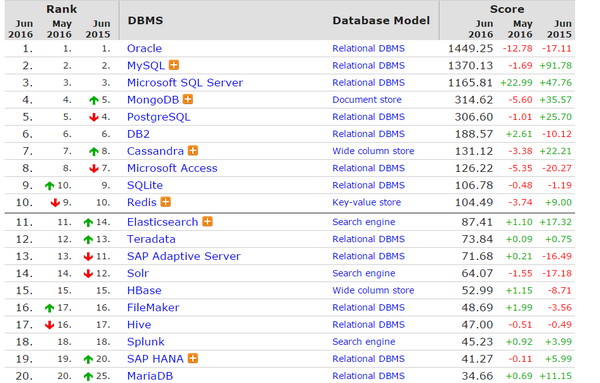This screenshot has height=383, width=600.
Task: Click the green up arrow in Cassandra row
Action: [94, 152]
